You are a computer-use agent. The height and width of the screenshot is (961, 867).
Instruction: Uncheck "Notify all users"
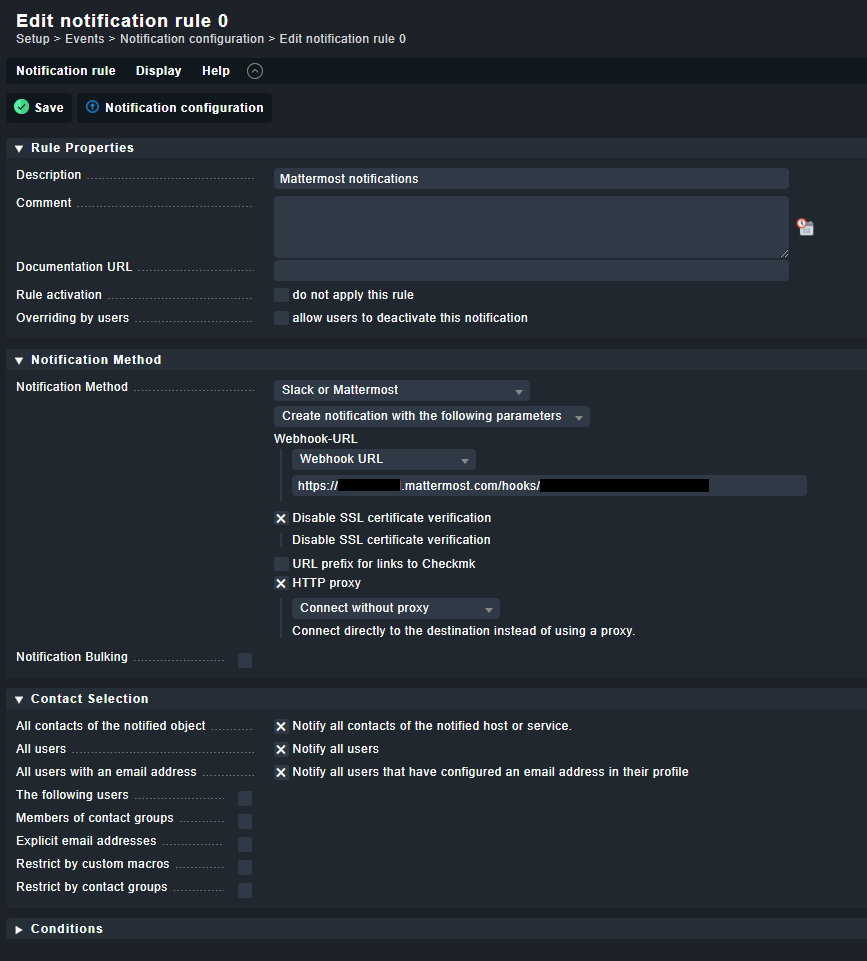click(281, 749)
